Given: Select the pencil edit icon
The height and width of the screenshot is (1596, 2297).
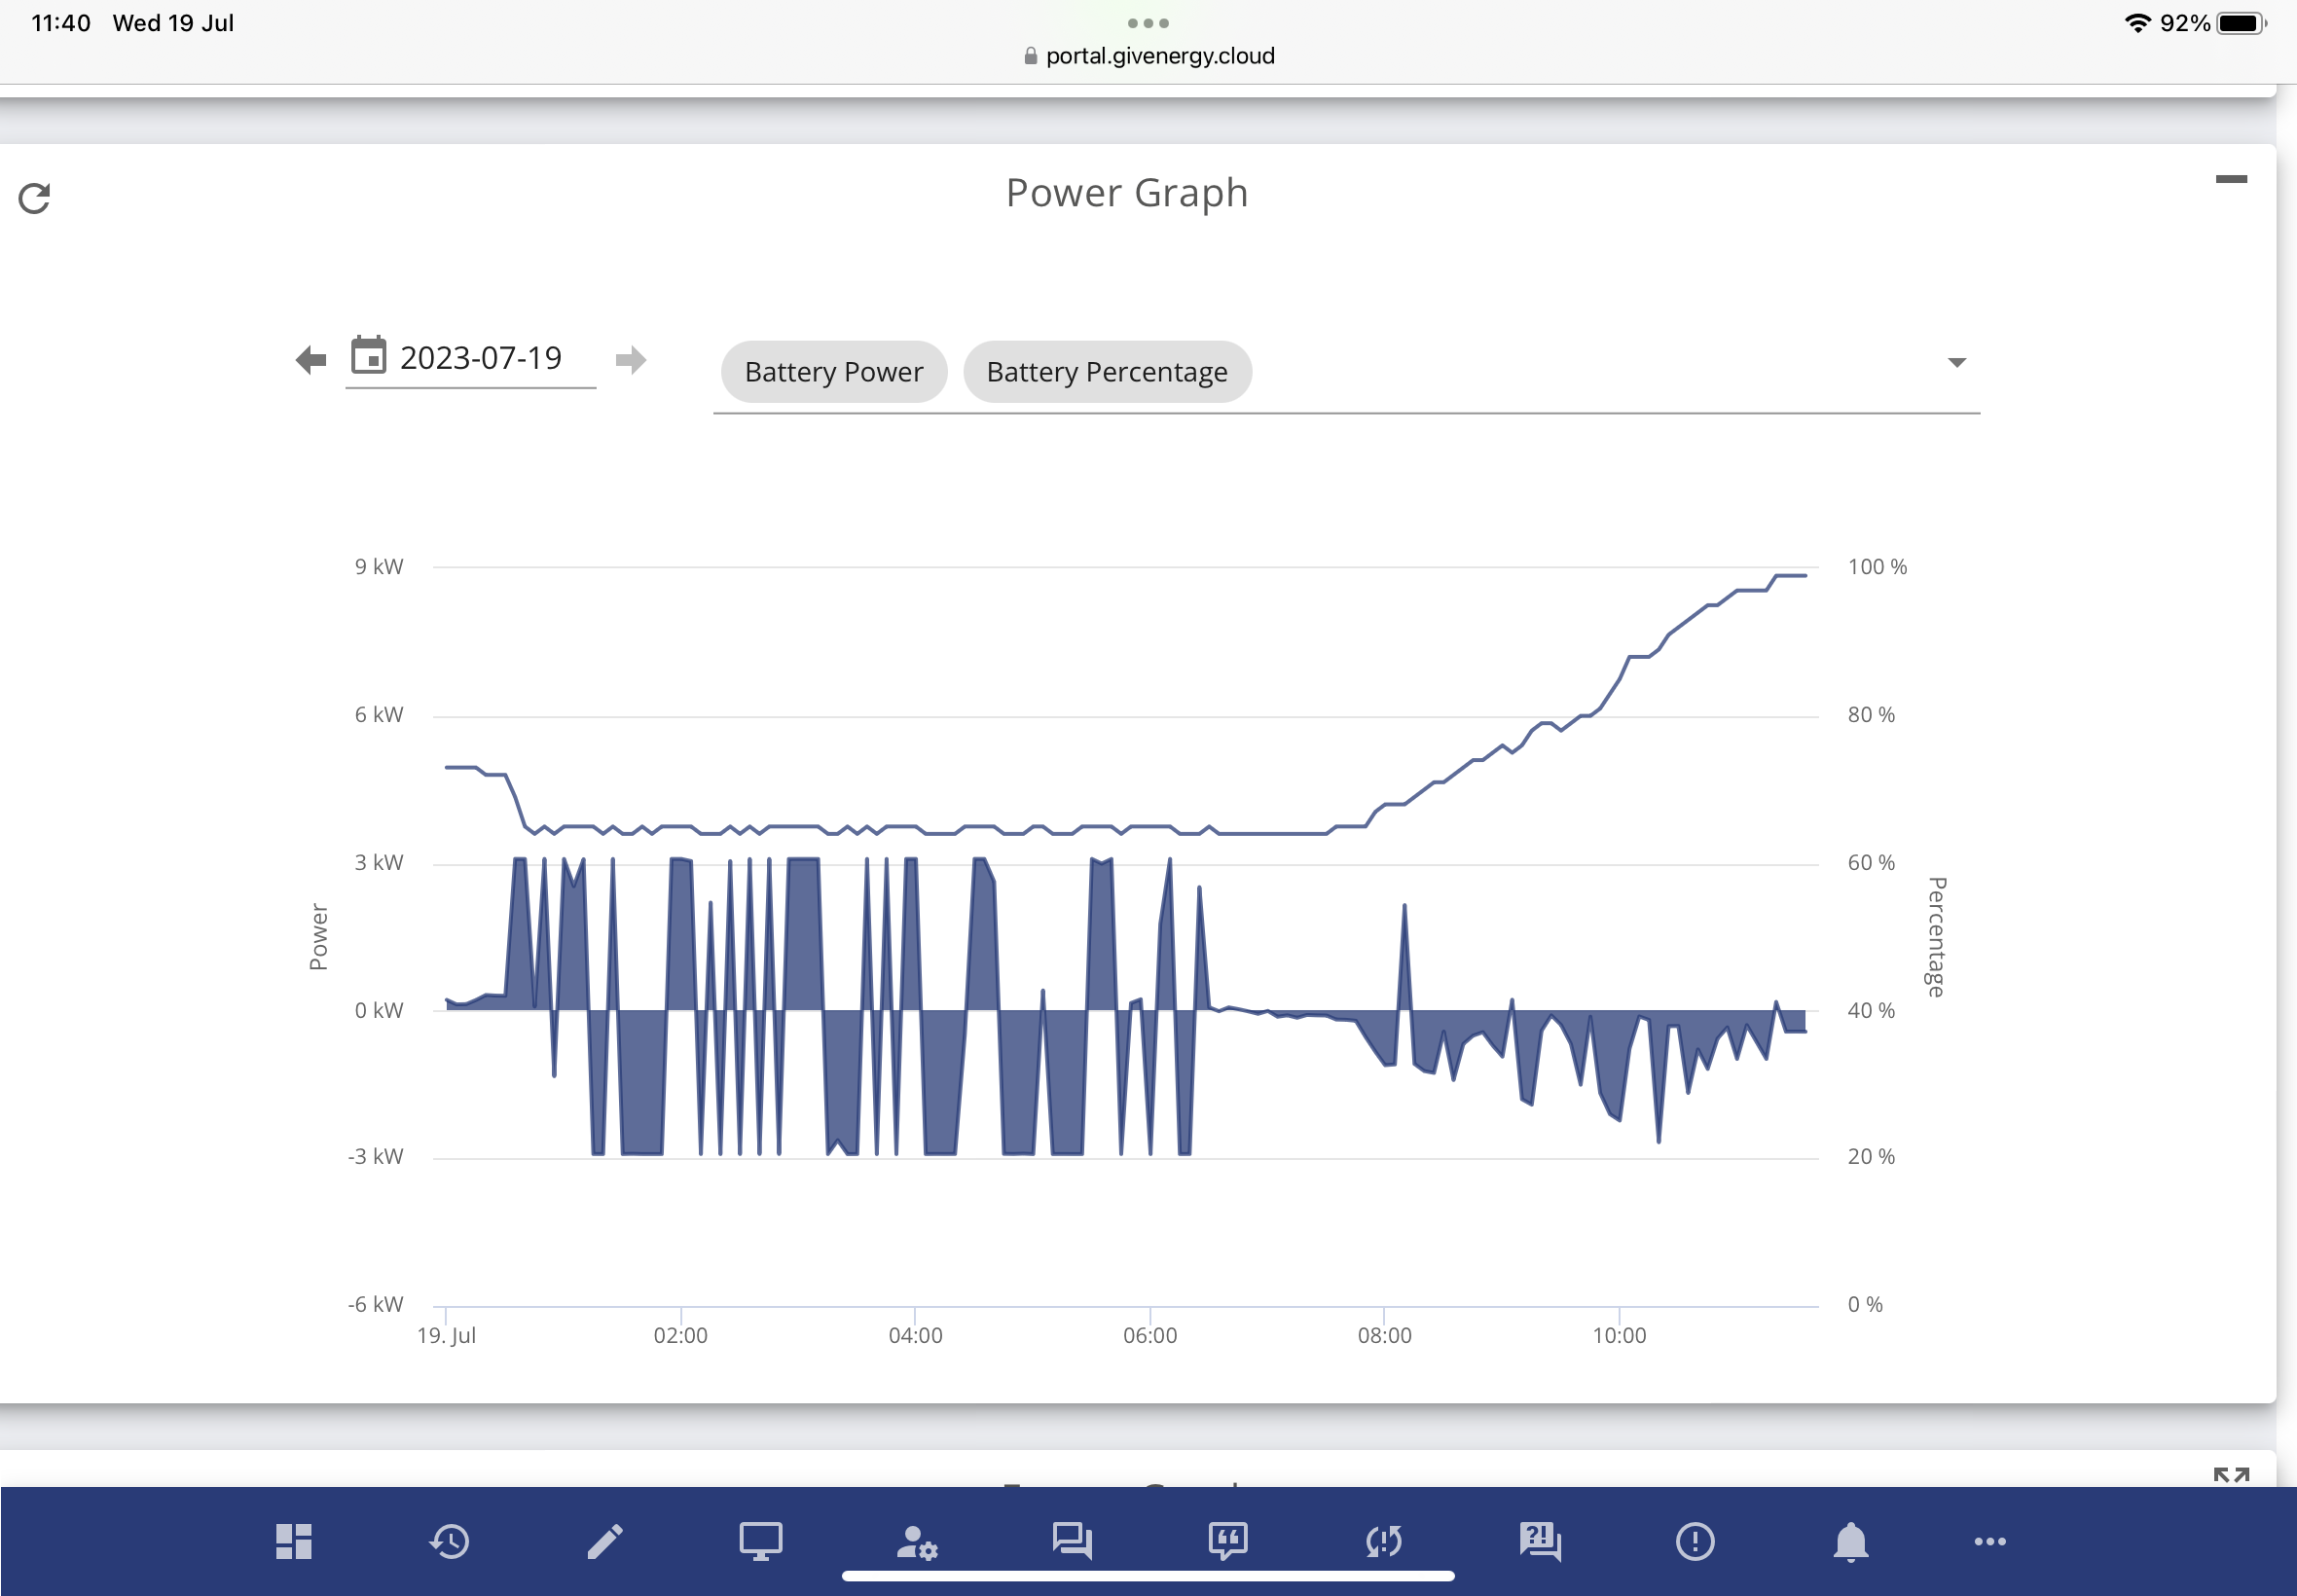Looking at the screenshot, I should (605, 1541).
